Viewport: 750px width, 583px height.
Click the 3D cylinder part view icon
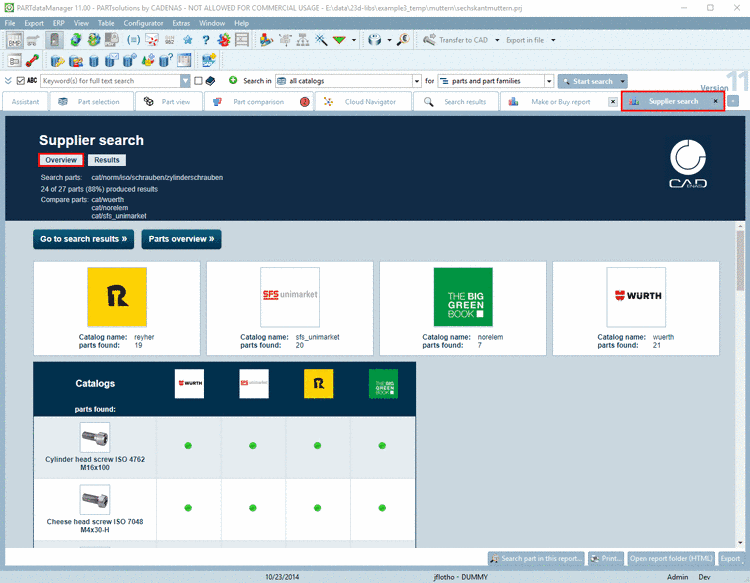click(x=375, y=40)
